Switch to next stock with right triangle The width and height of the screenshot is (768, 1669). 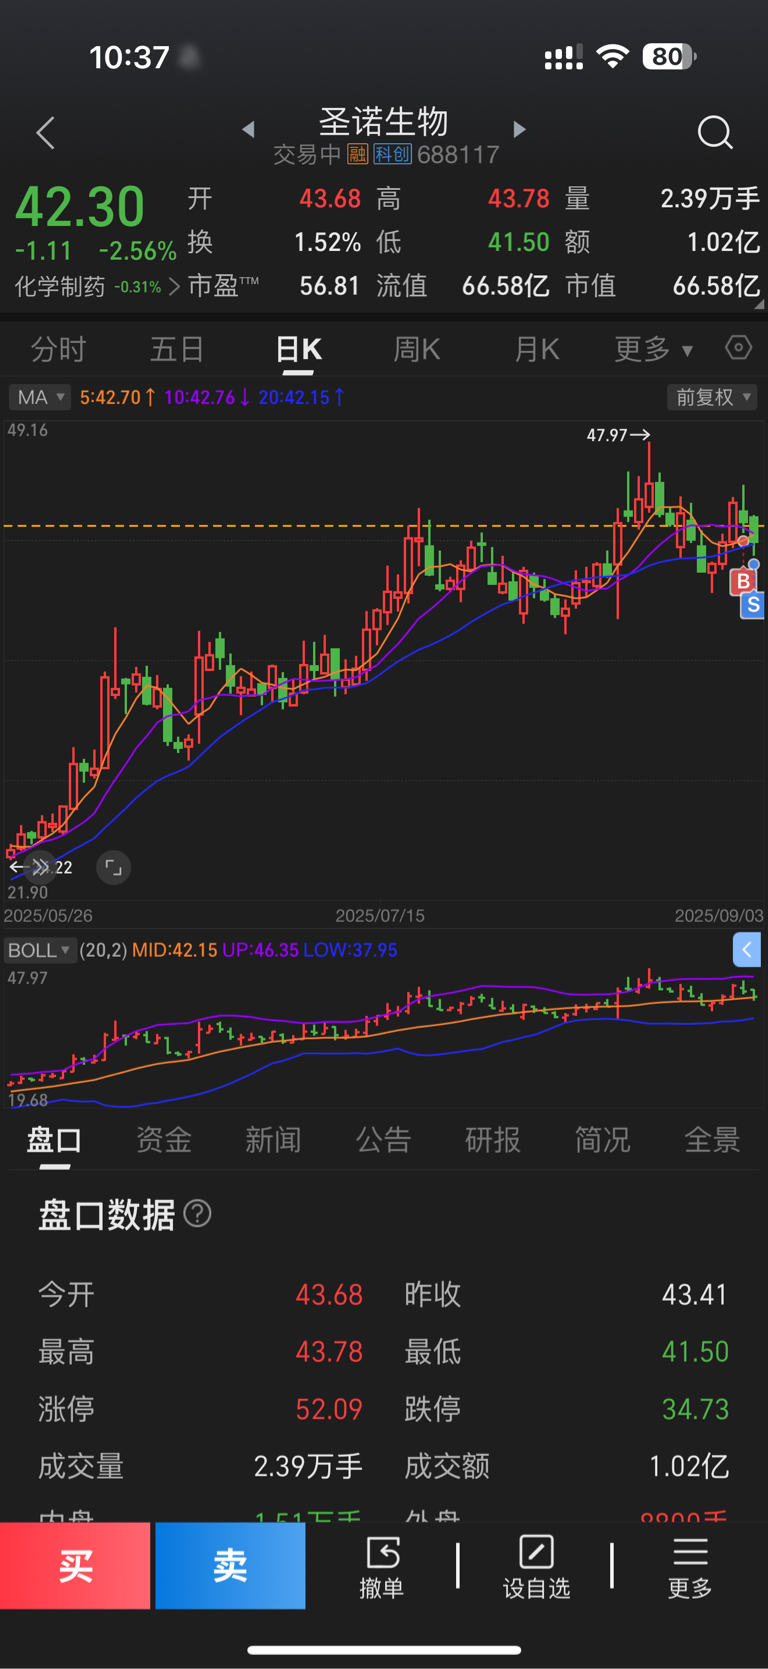(x=518, y=129)
